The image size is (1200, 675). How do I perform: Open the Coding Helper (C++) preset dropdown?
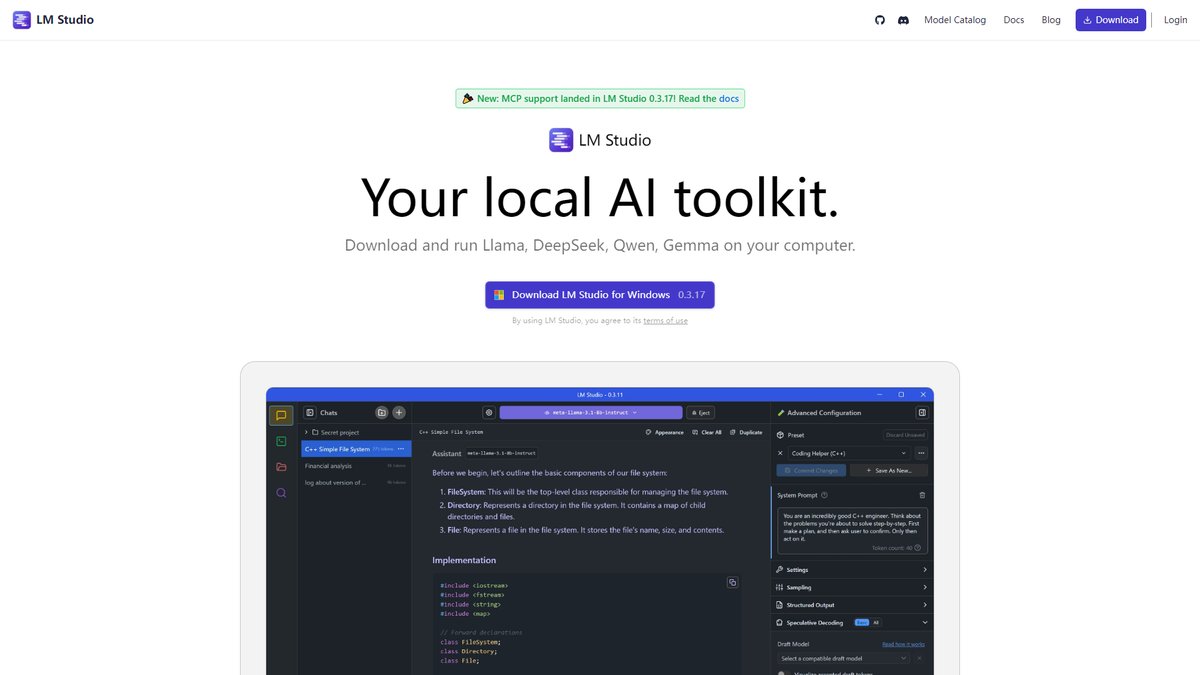[x=850, y=453]
